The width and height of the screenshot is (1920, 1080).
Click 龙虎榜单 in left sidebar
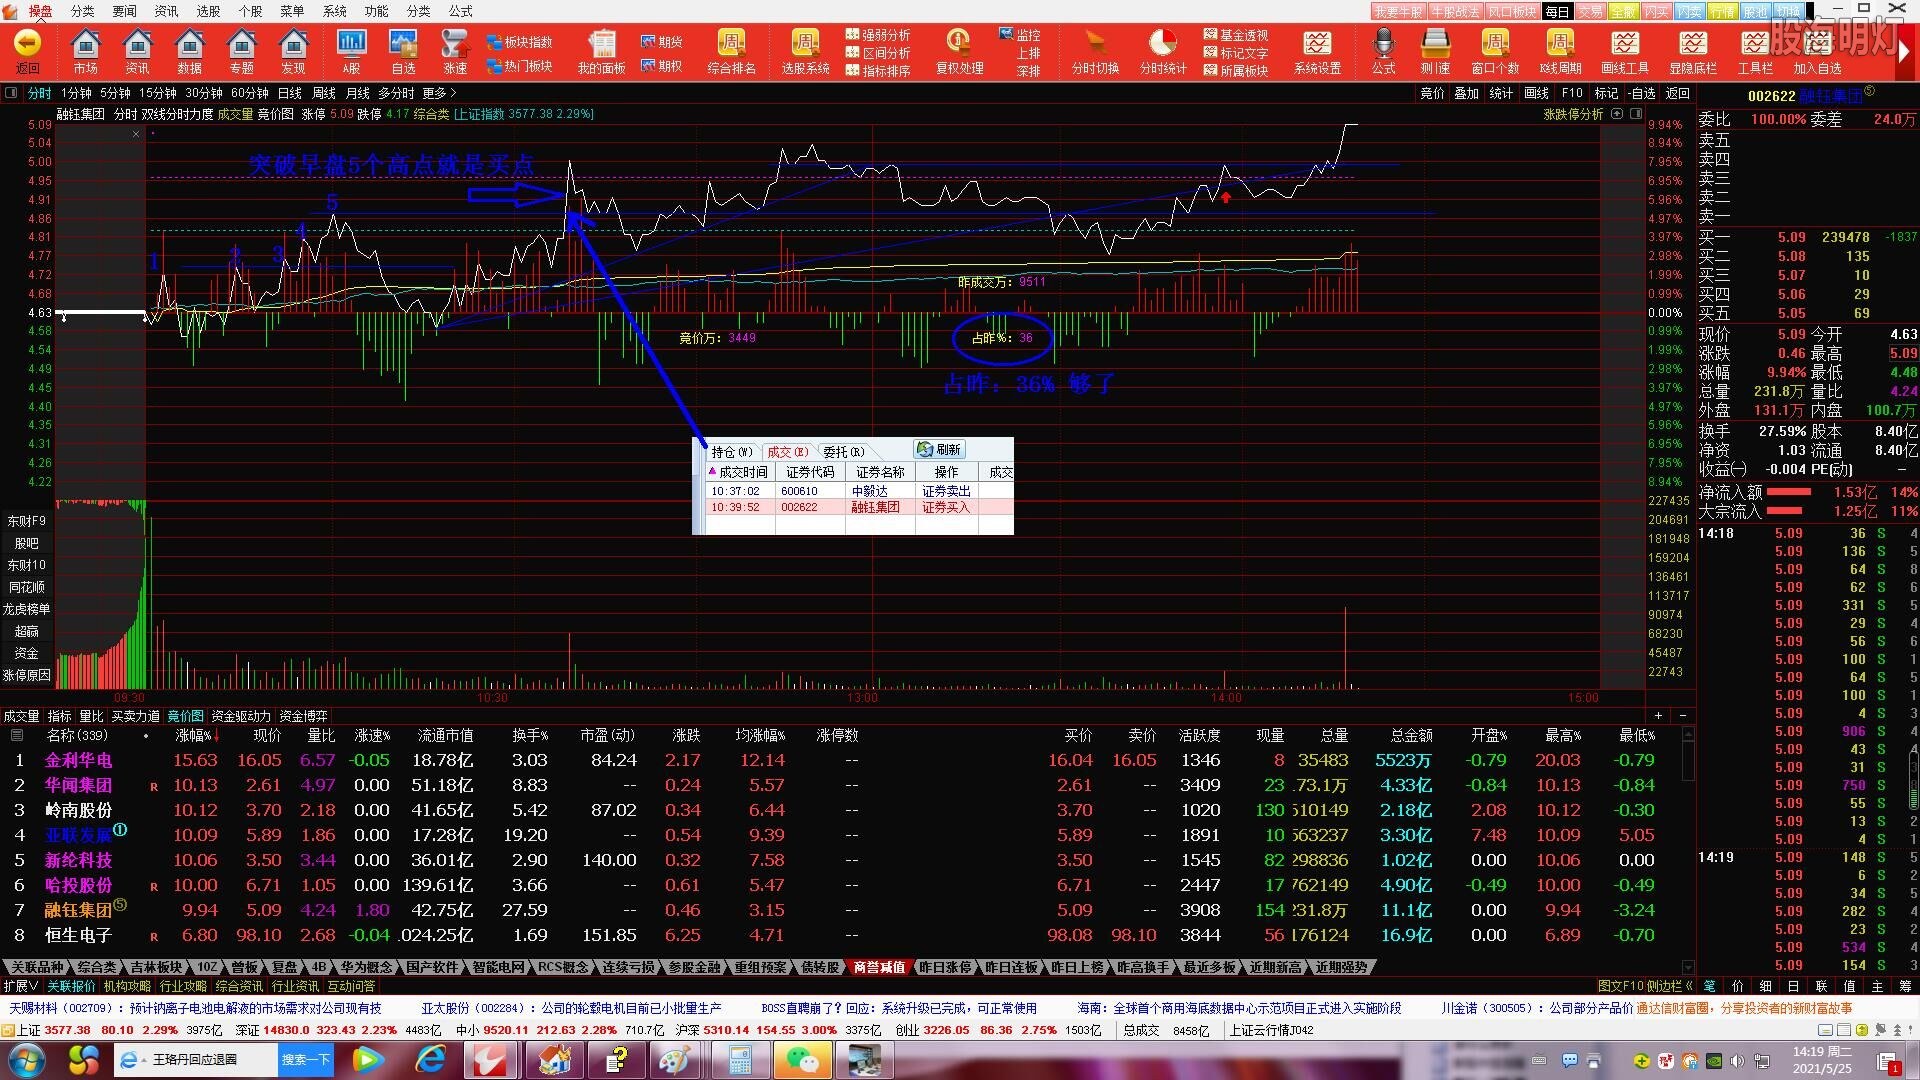tap(27, 609)
